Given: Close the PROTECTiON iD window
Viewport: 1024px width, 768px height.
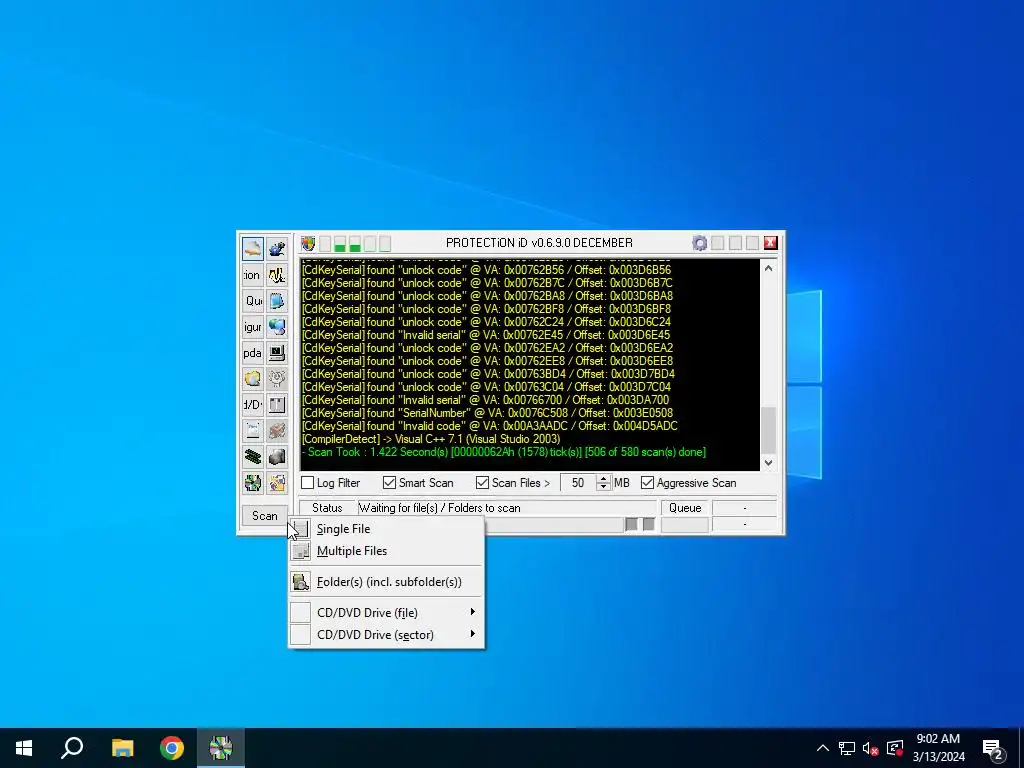Looking at the screenshot, I should coord(771,244).
